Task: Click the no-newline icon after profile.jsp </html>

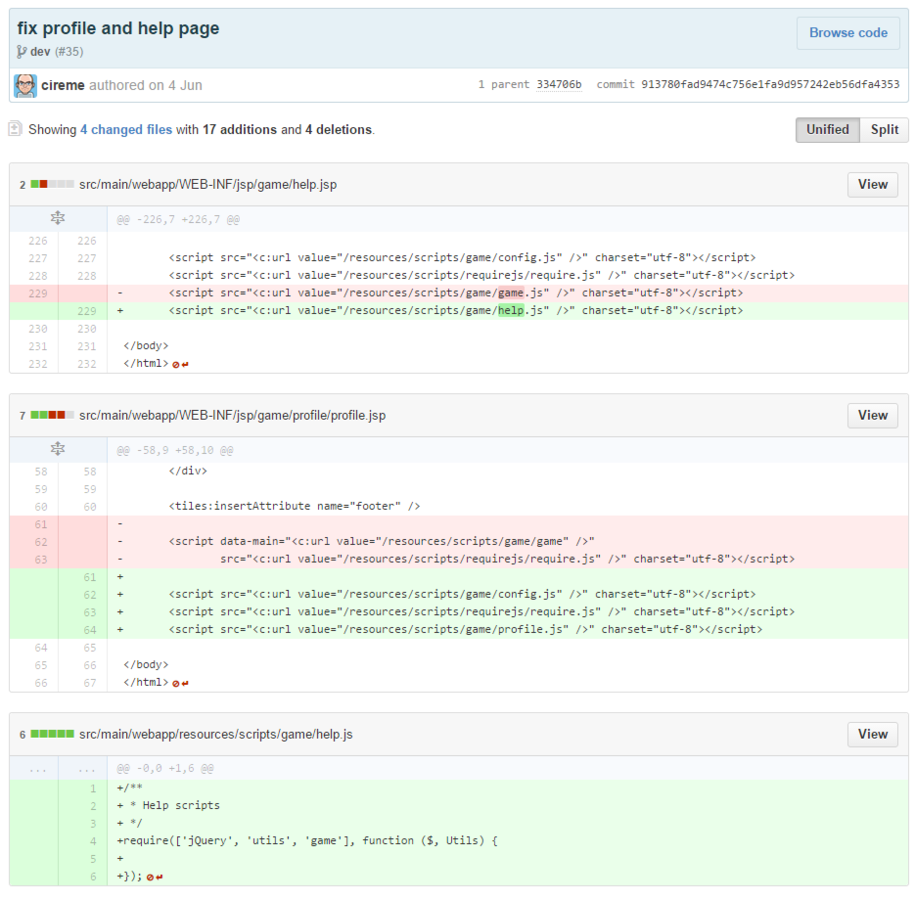Action: [x=180, y=683]
